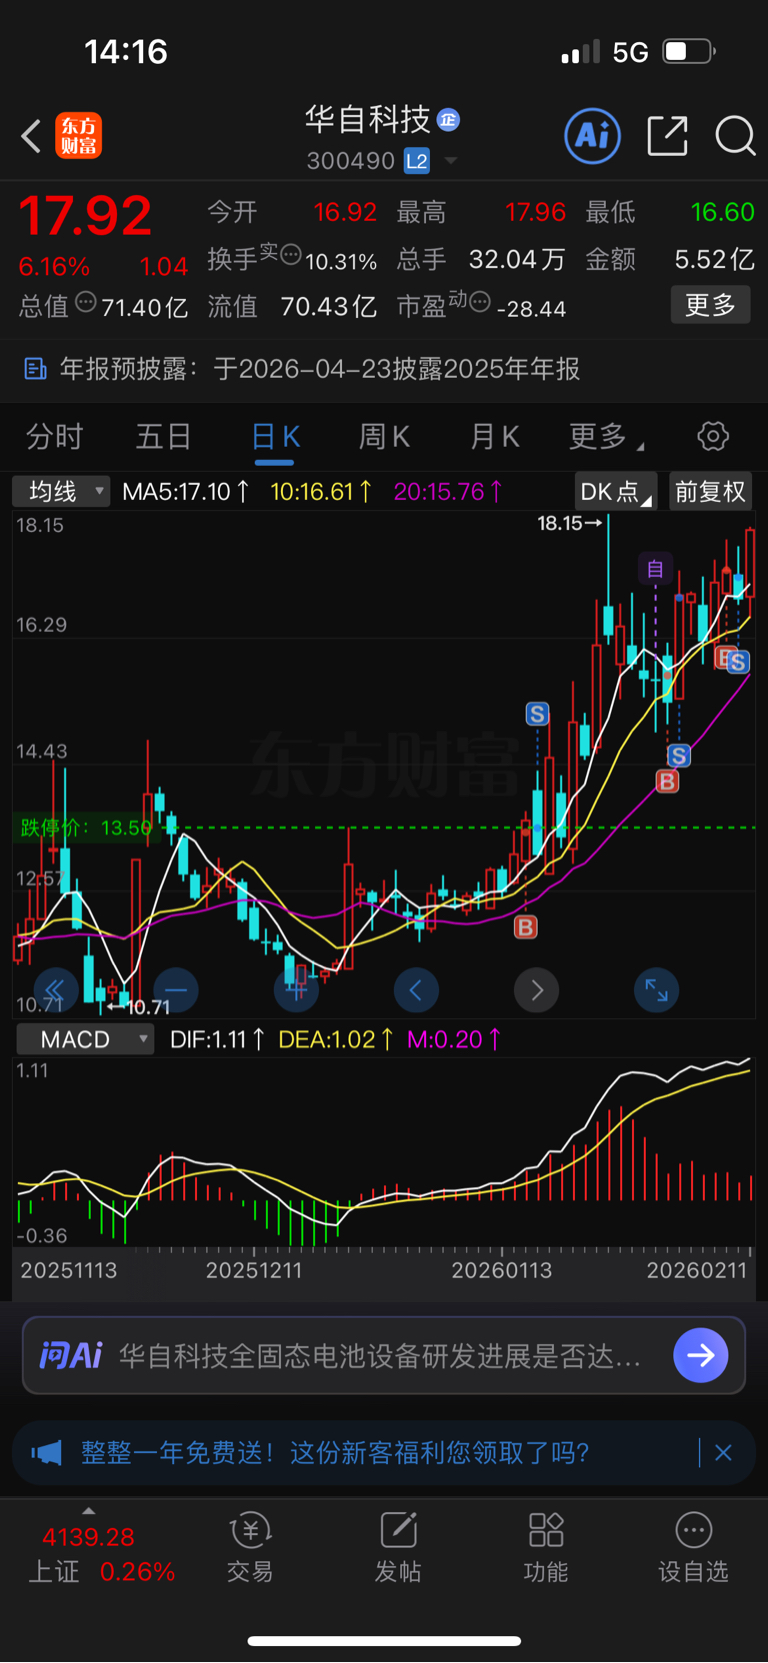
Task: Tap the 总值 info icon
Action: [86, 301]
